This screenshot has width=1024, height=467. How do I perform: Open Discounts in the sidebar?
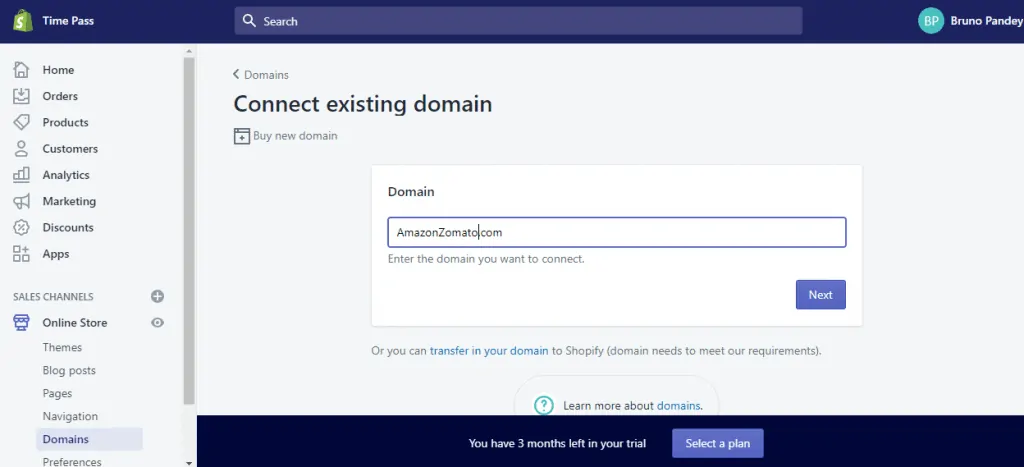click(x=68, y=228)
